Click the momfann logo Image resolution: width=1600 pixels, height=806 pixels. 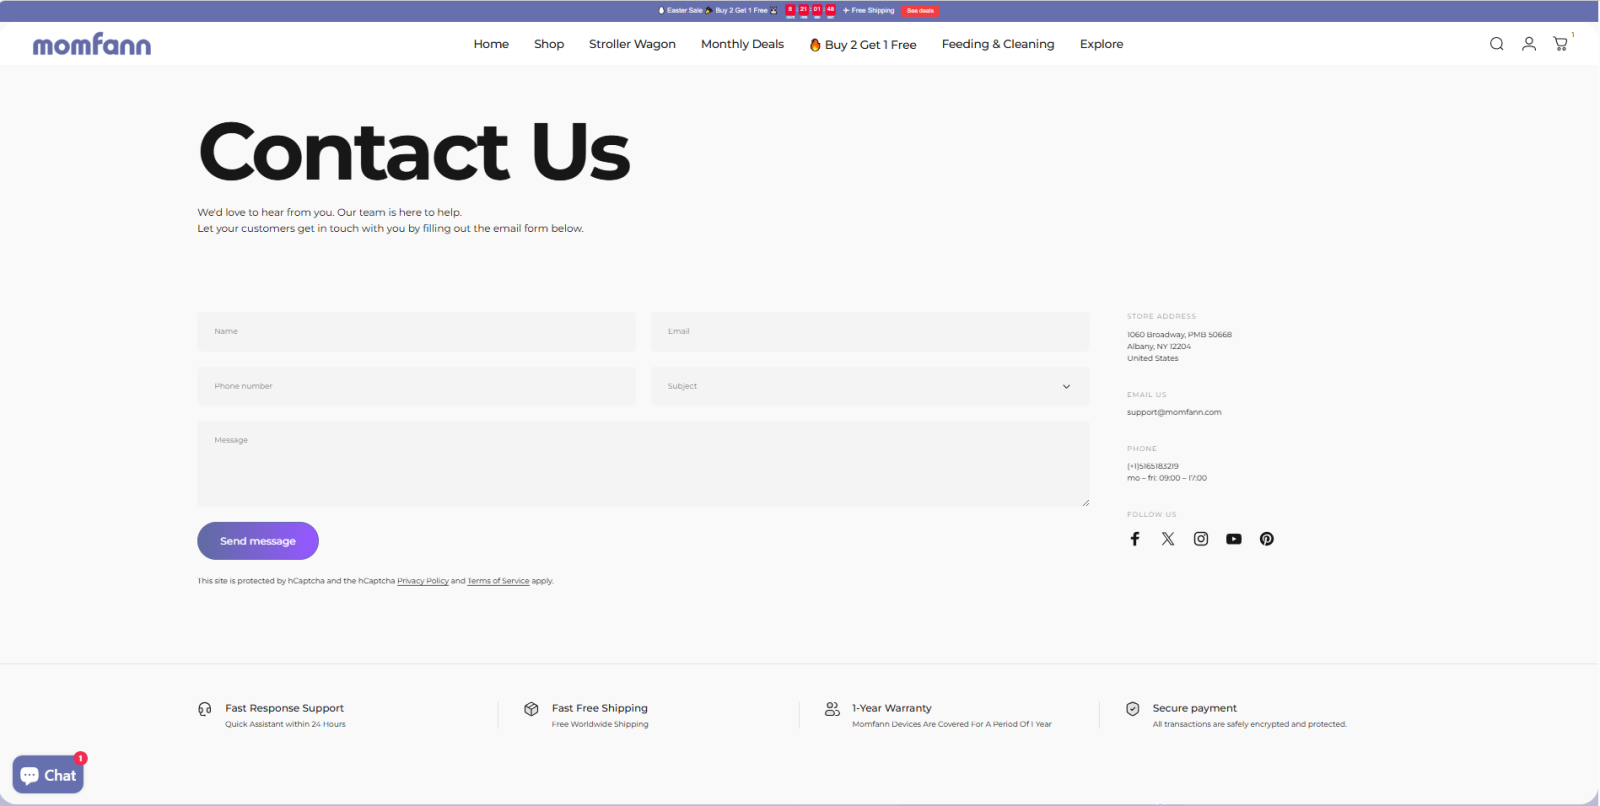tap(92, 44)
